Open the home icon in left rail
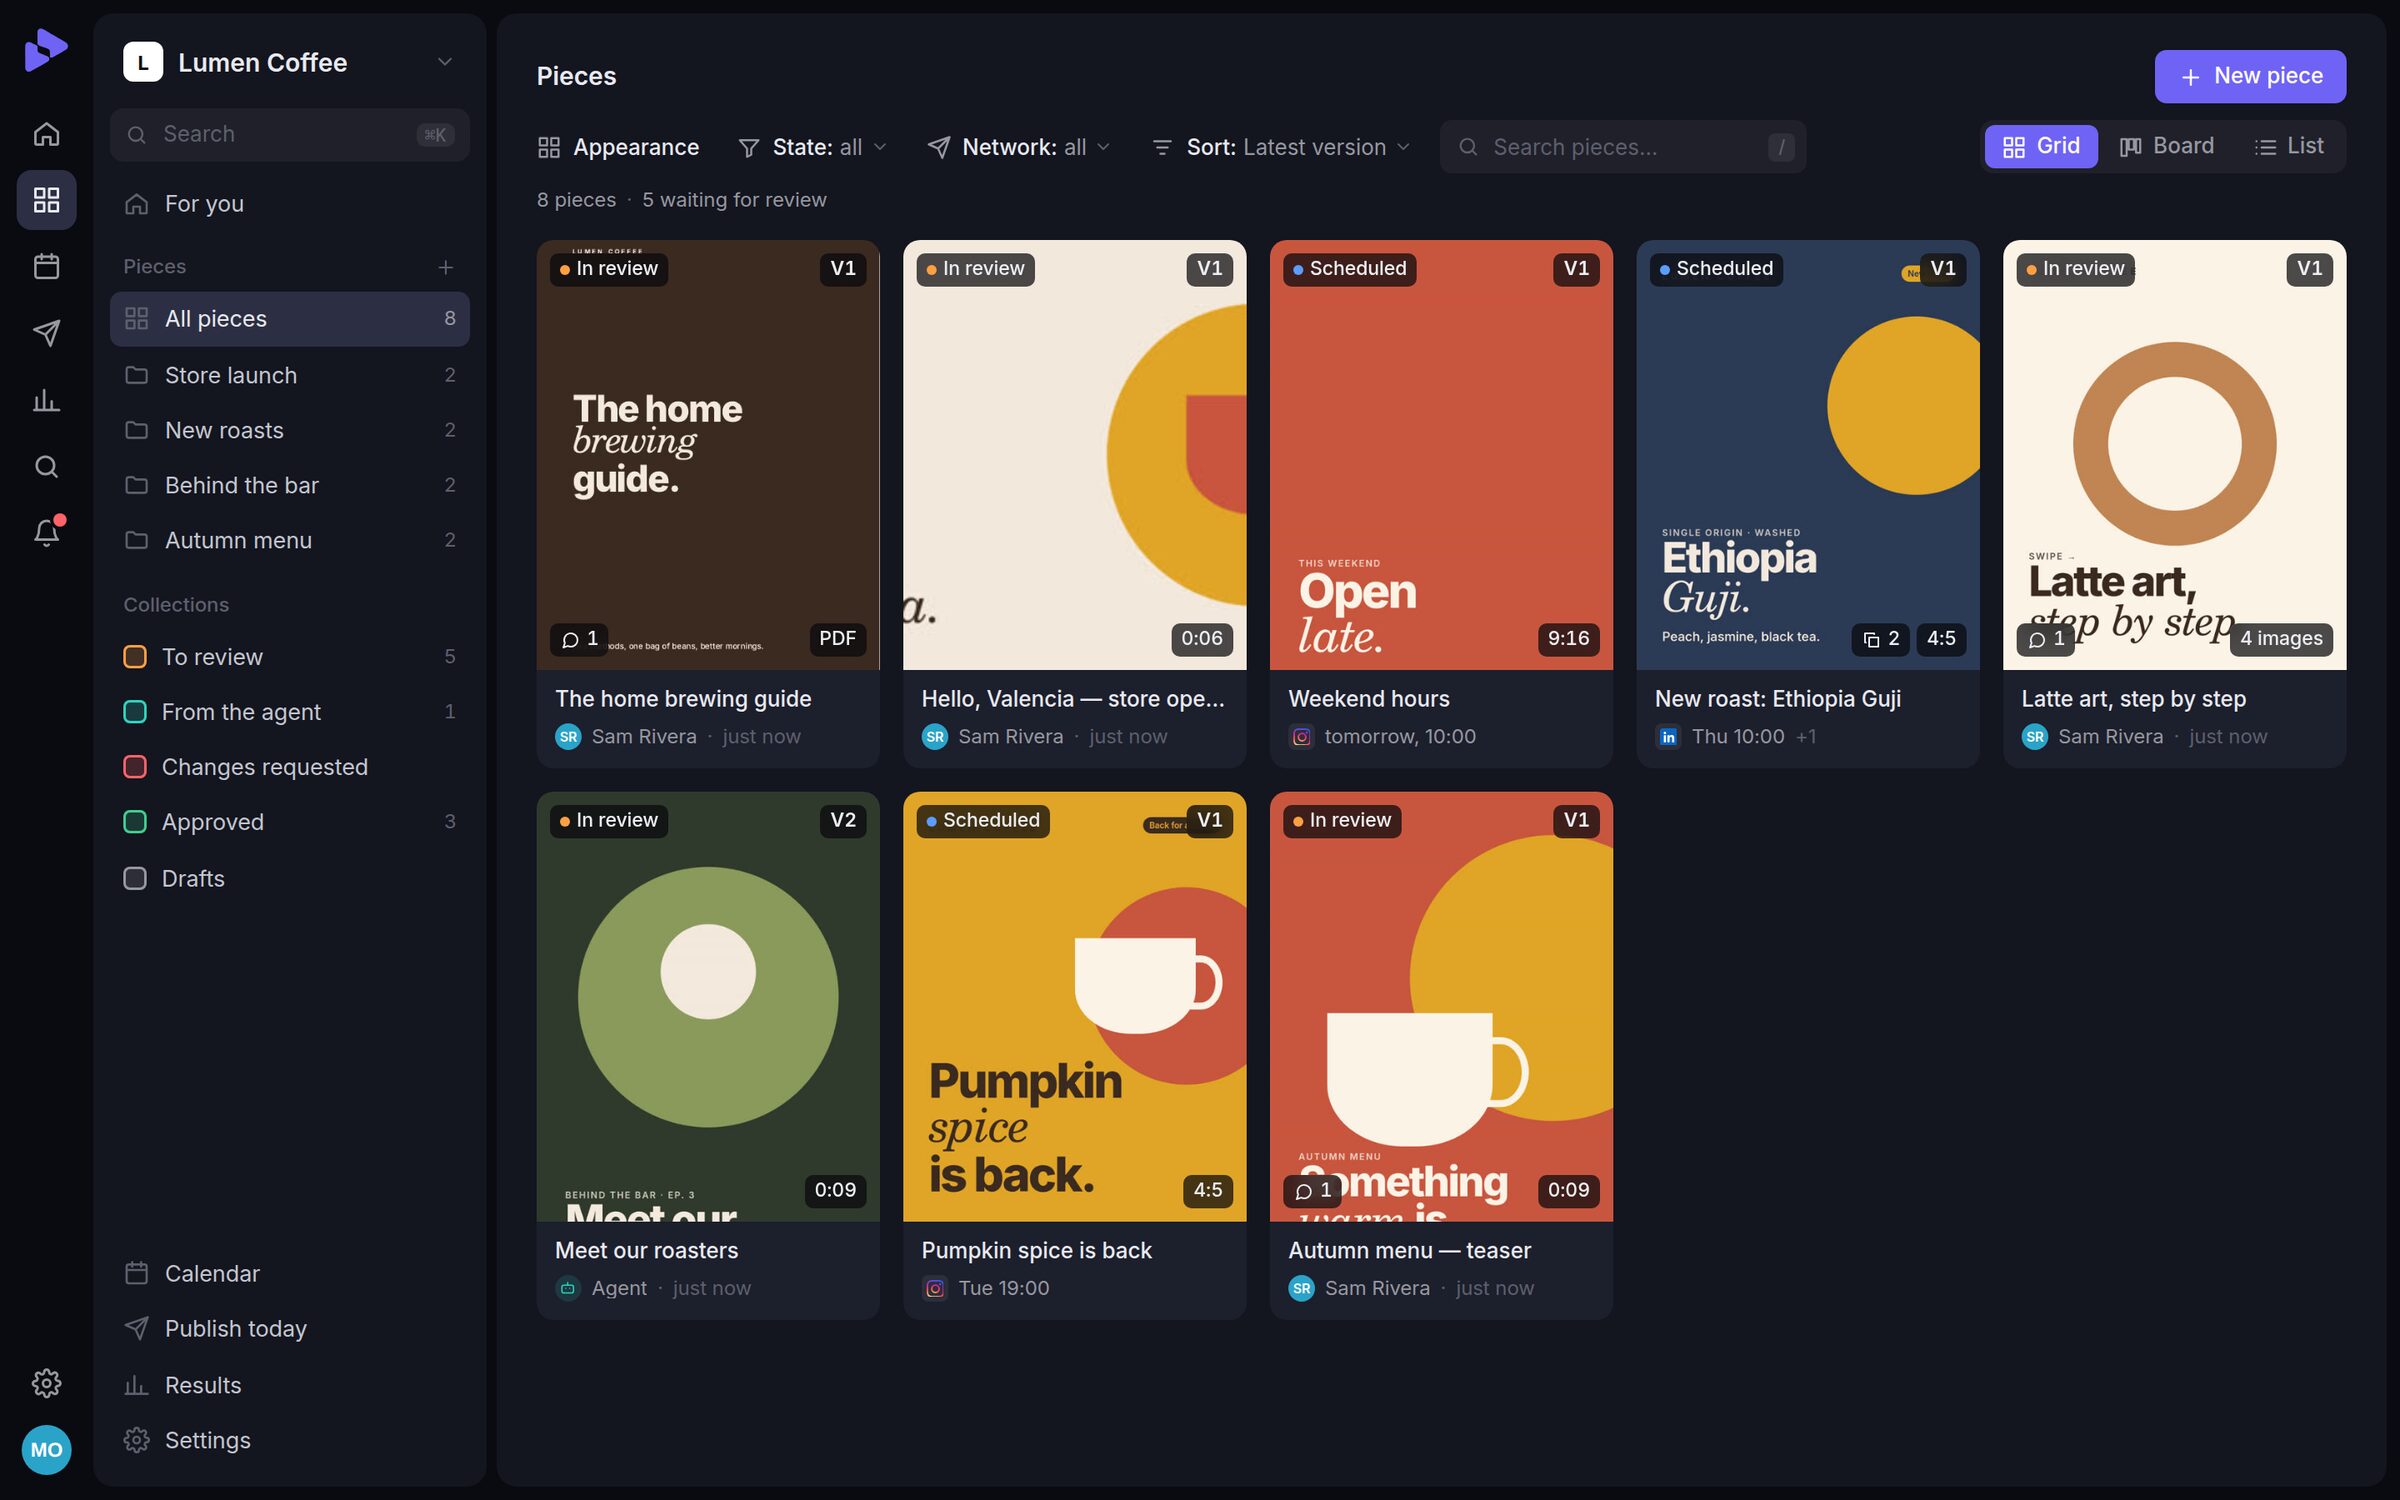Image resolution: width=2400 pixels, height=1500 pixels. [x=46, y=133]
